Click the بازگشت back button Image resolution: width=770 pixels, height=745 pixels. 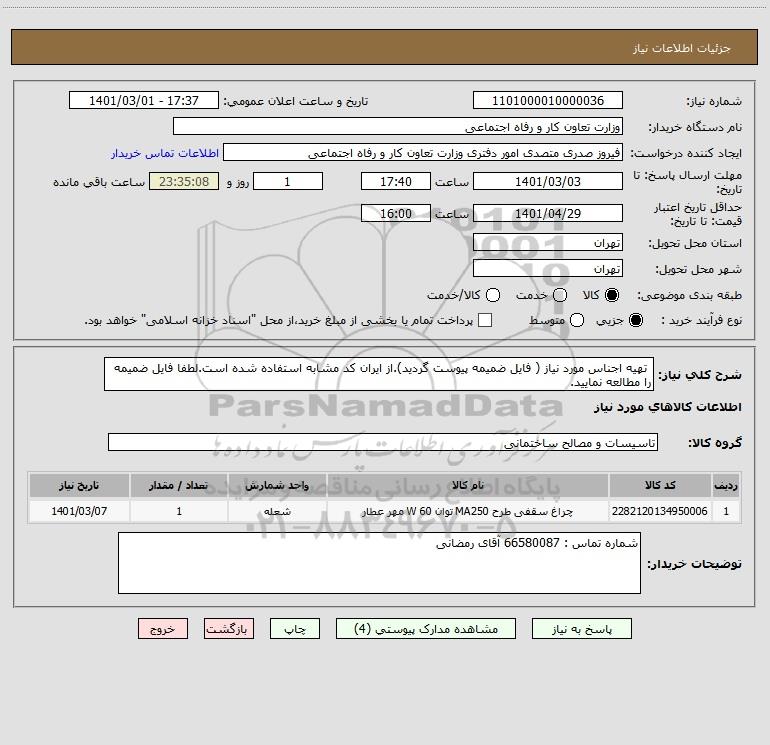(x=229, y=629)
